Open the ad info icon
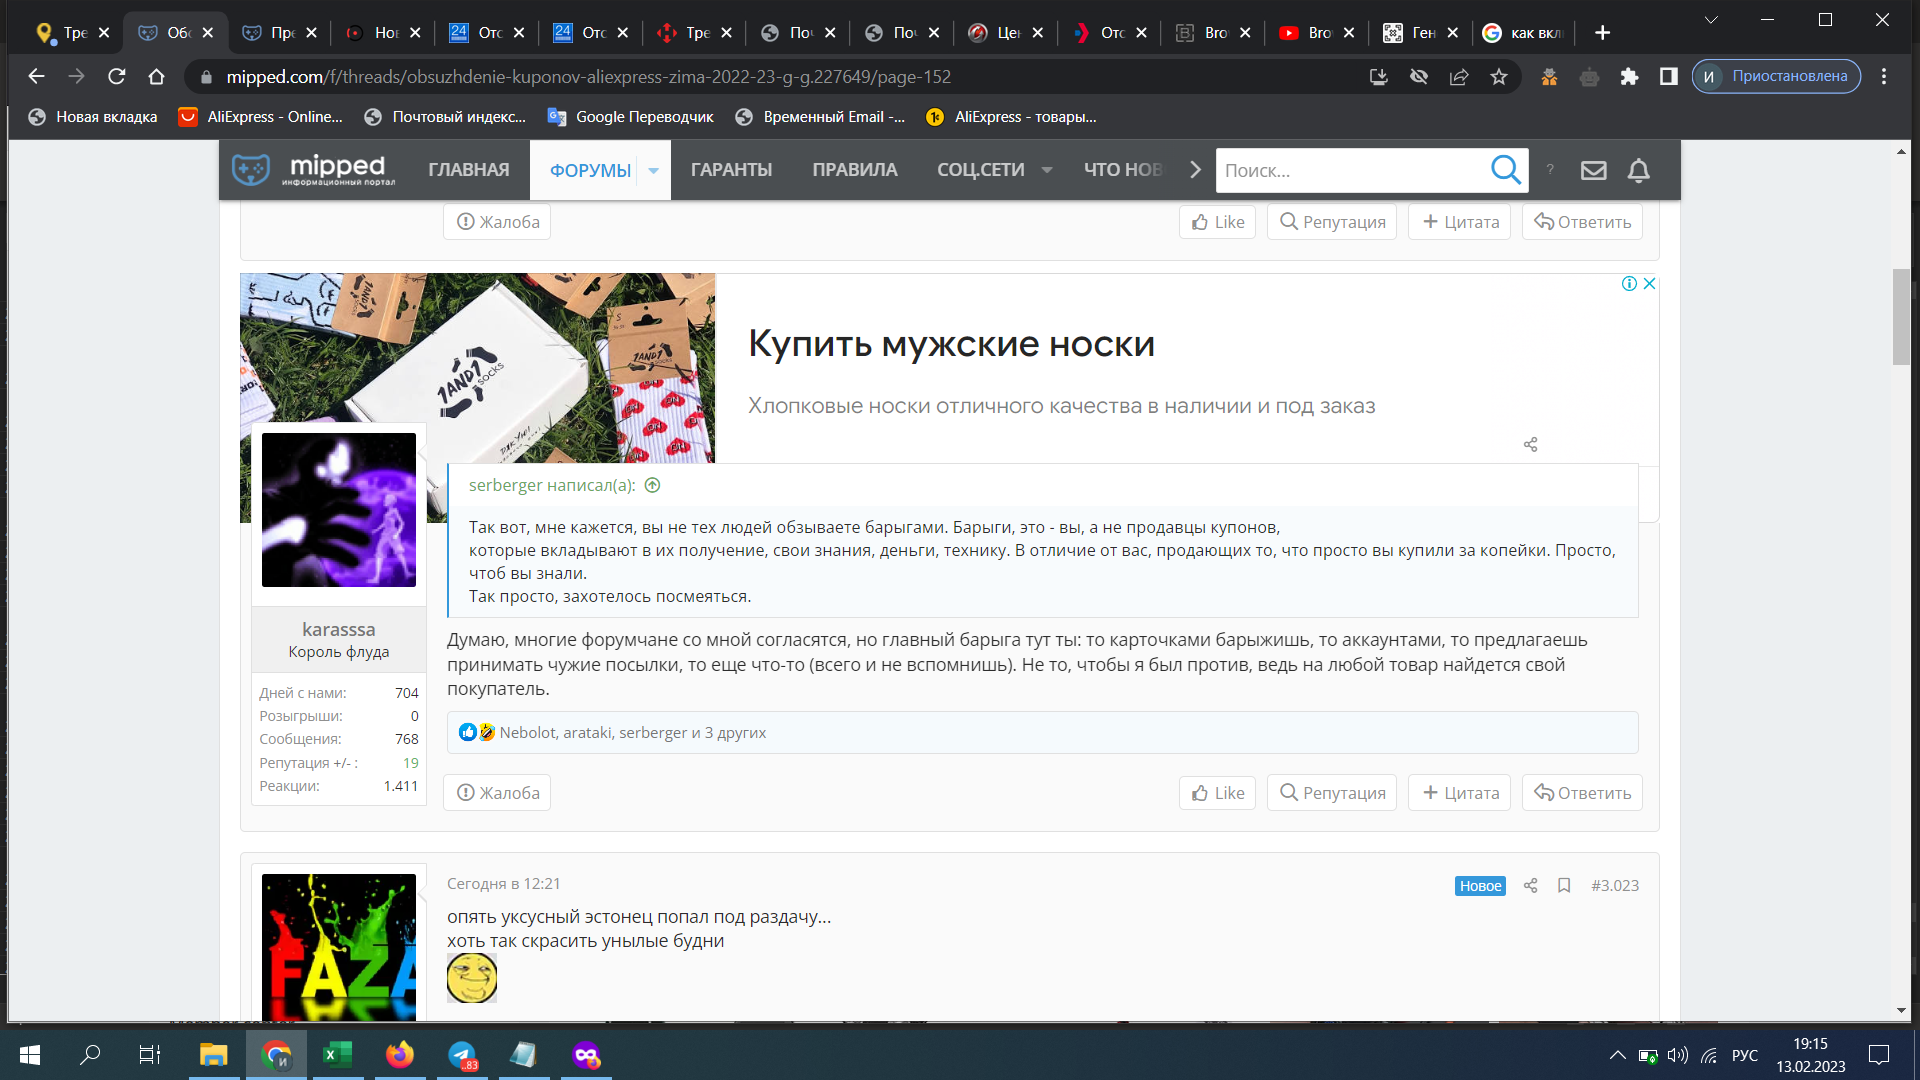This screenshot has height=1080, width=1920. 1629,284
